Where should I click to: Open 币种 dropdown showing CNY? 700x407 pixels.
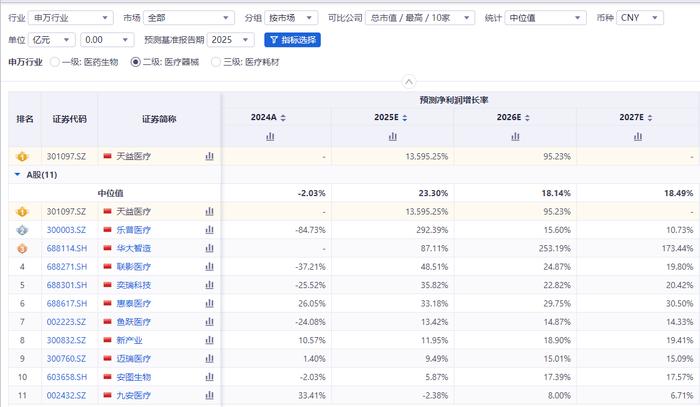pyautogui.click(x=640, y=18)
